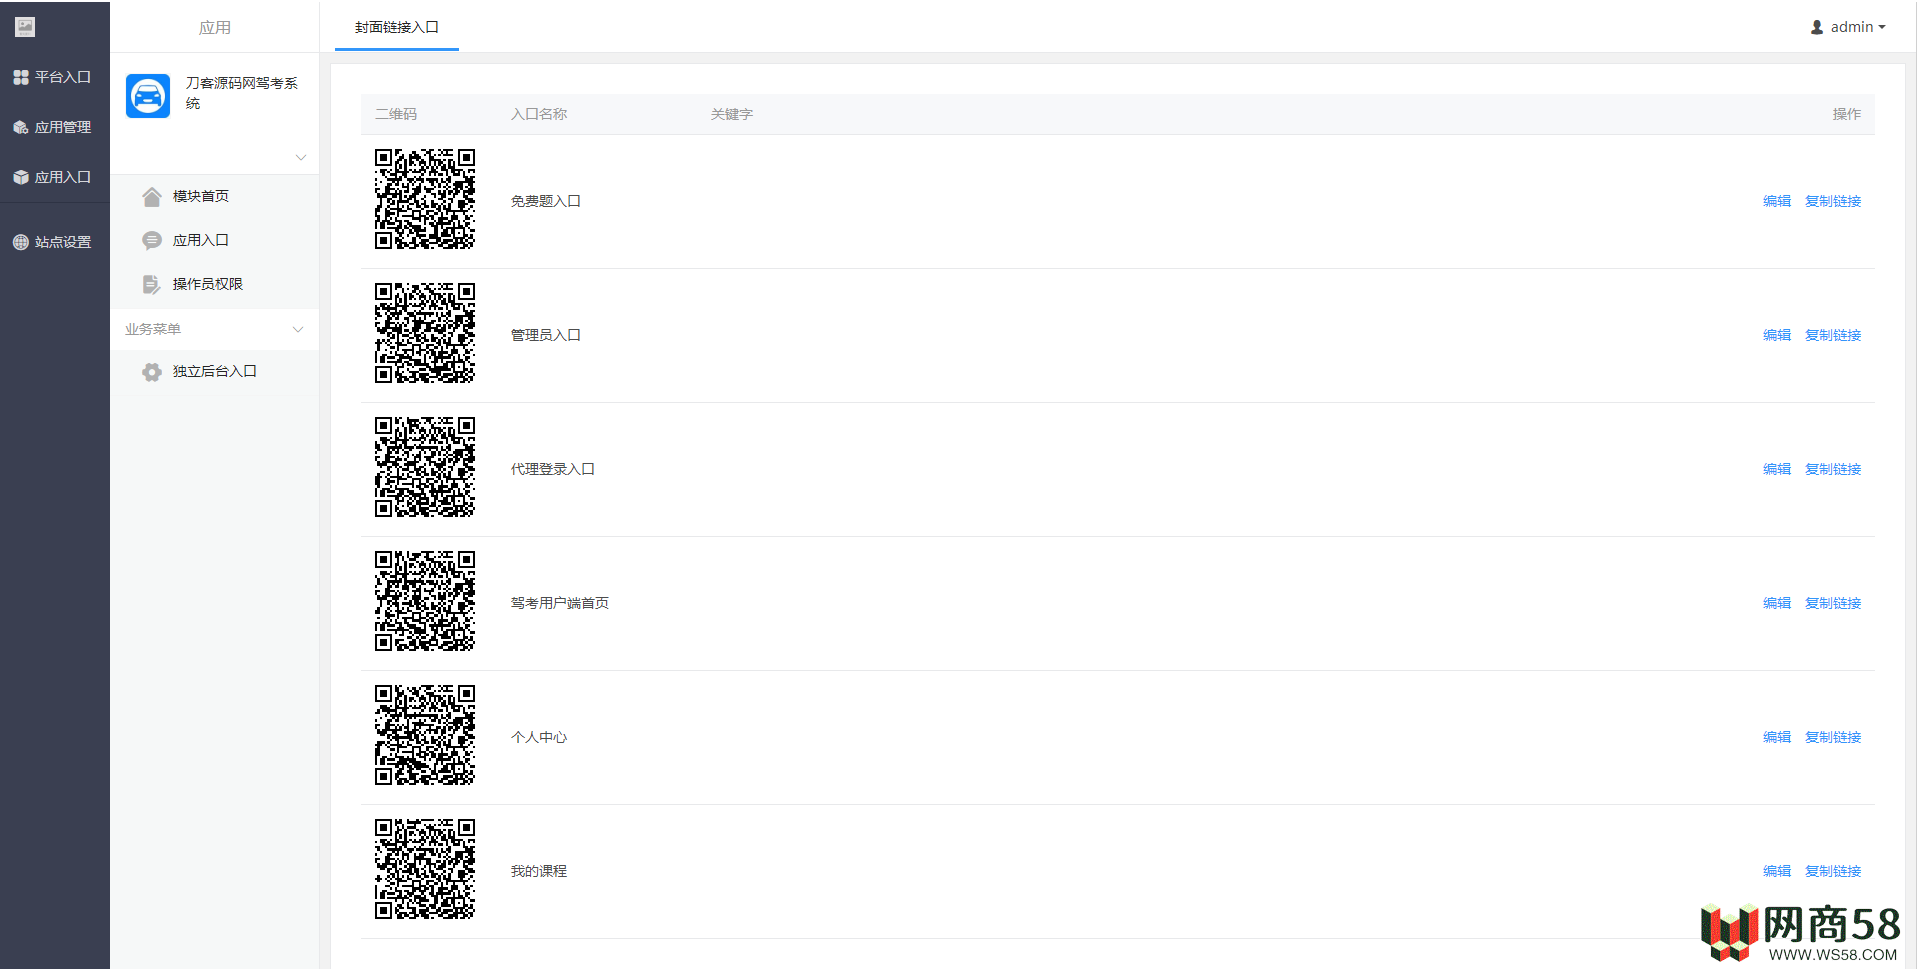
Task: Click the 管理员入口 name text
Action: click(546, 335)
